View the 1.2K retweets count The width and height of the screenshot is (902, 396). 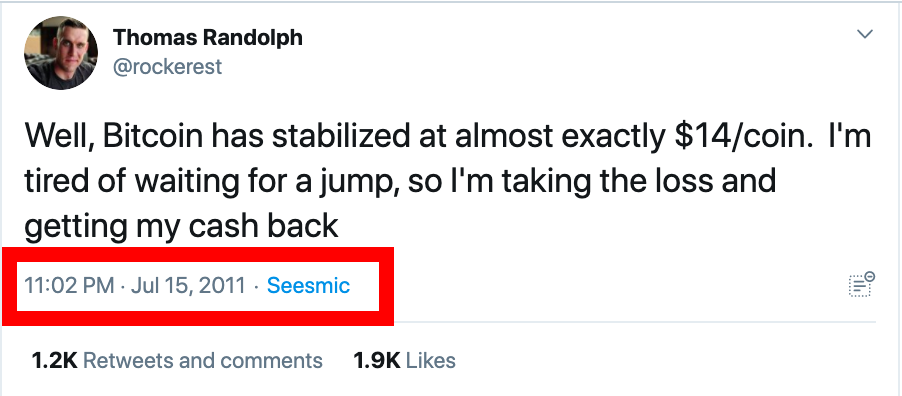point(54,361)
